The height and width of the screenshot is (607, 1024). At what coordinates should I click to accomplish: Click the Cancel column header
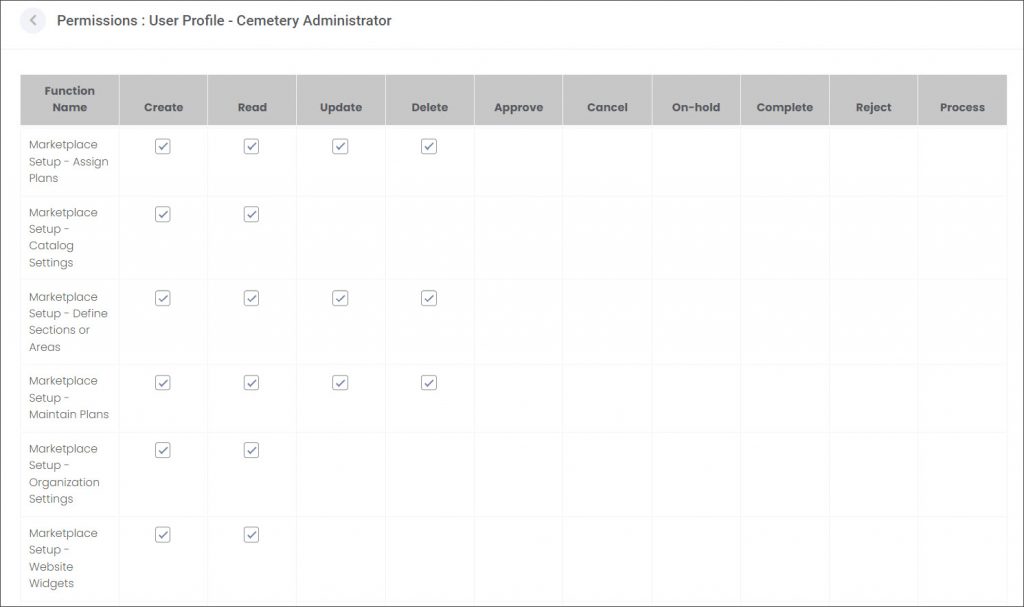(x=607, y=99)
